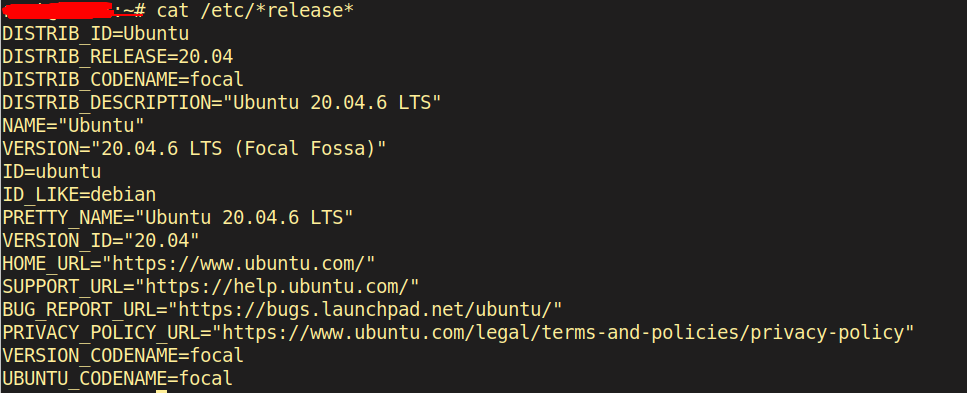
Task: Click the VERSION_ID="20.04" line
Action: tap(101, 240)
